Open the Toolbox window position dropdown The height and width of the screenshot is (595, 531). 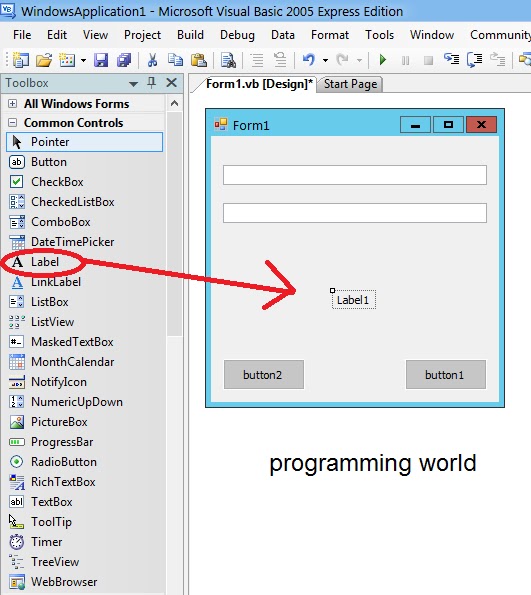coord(133,83)
